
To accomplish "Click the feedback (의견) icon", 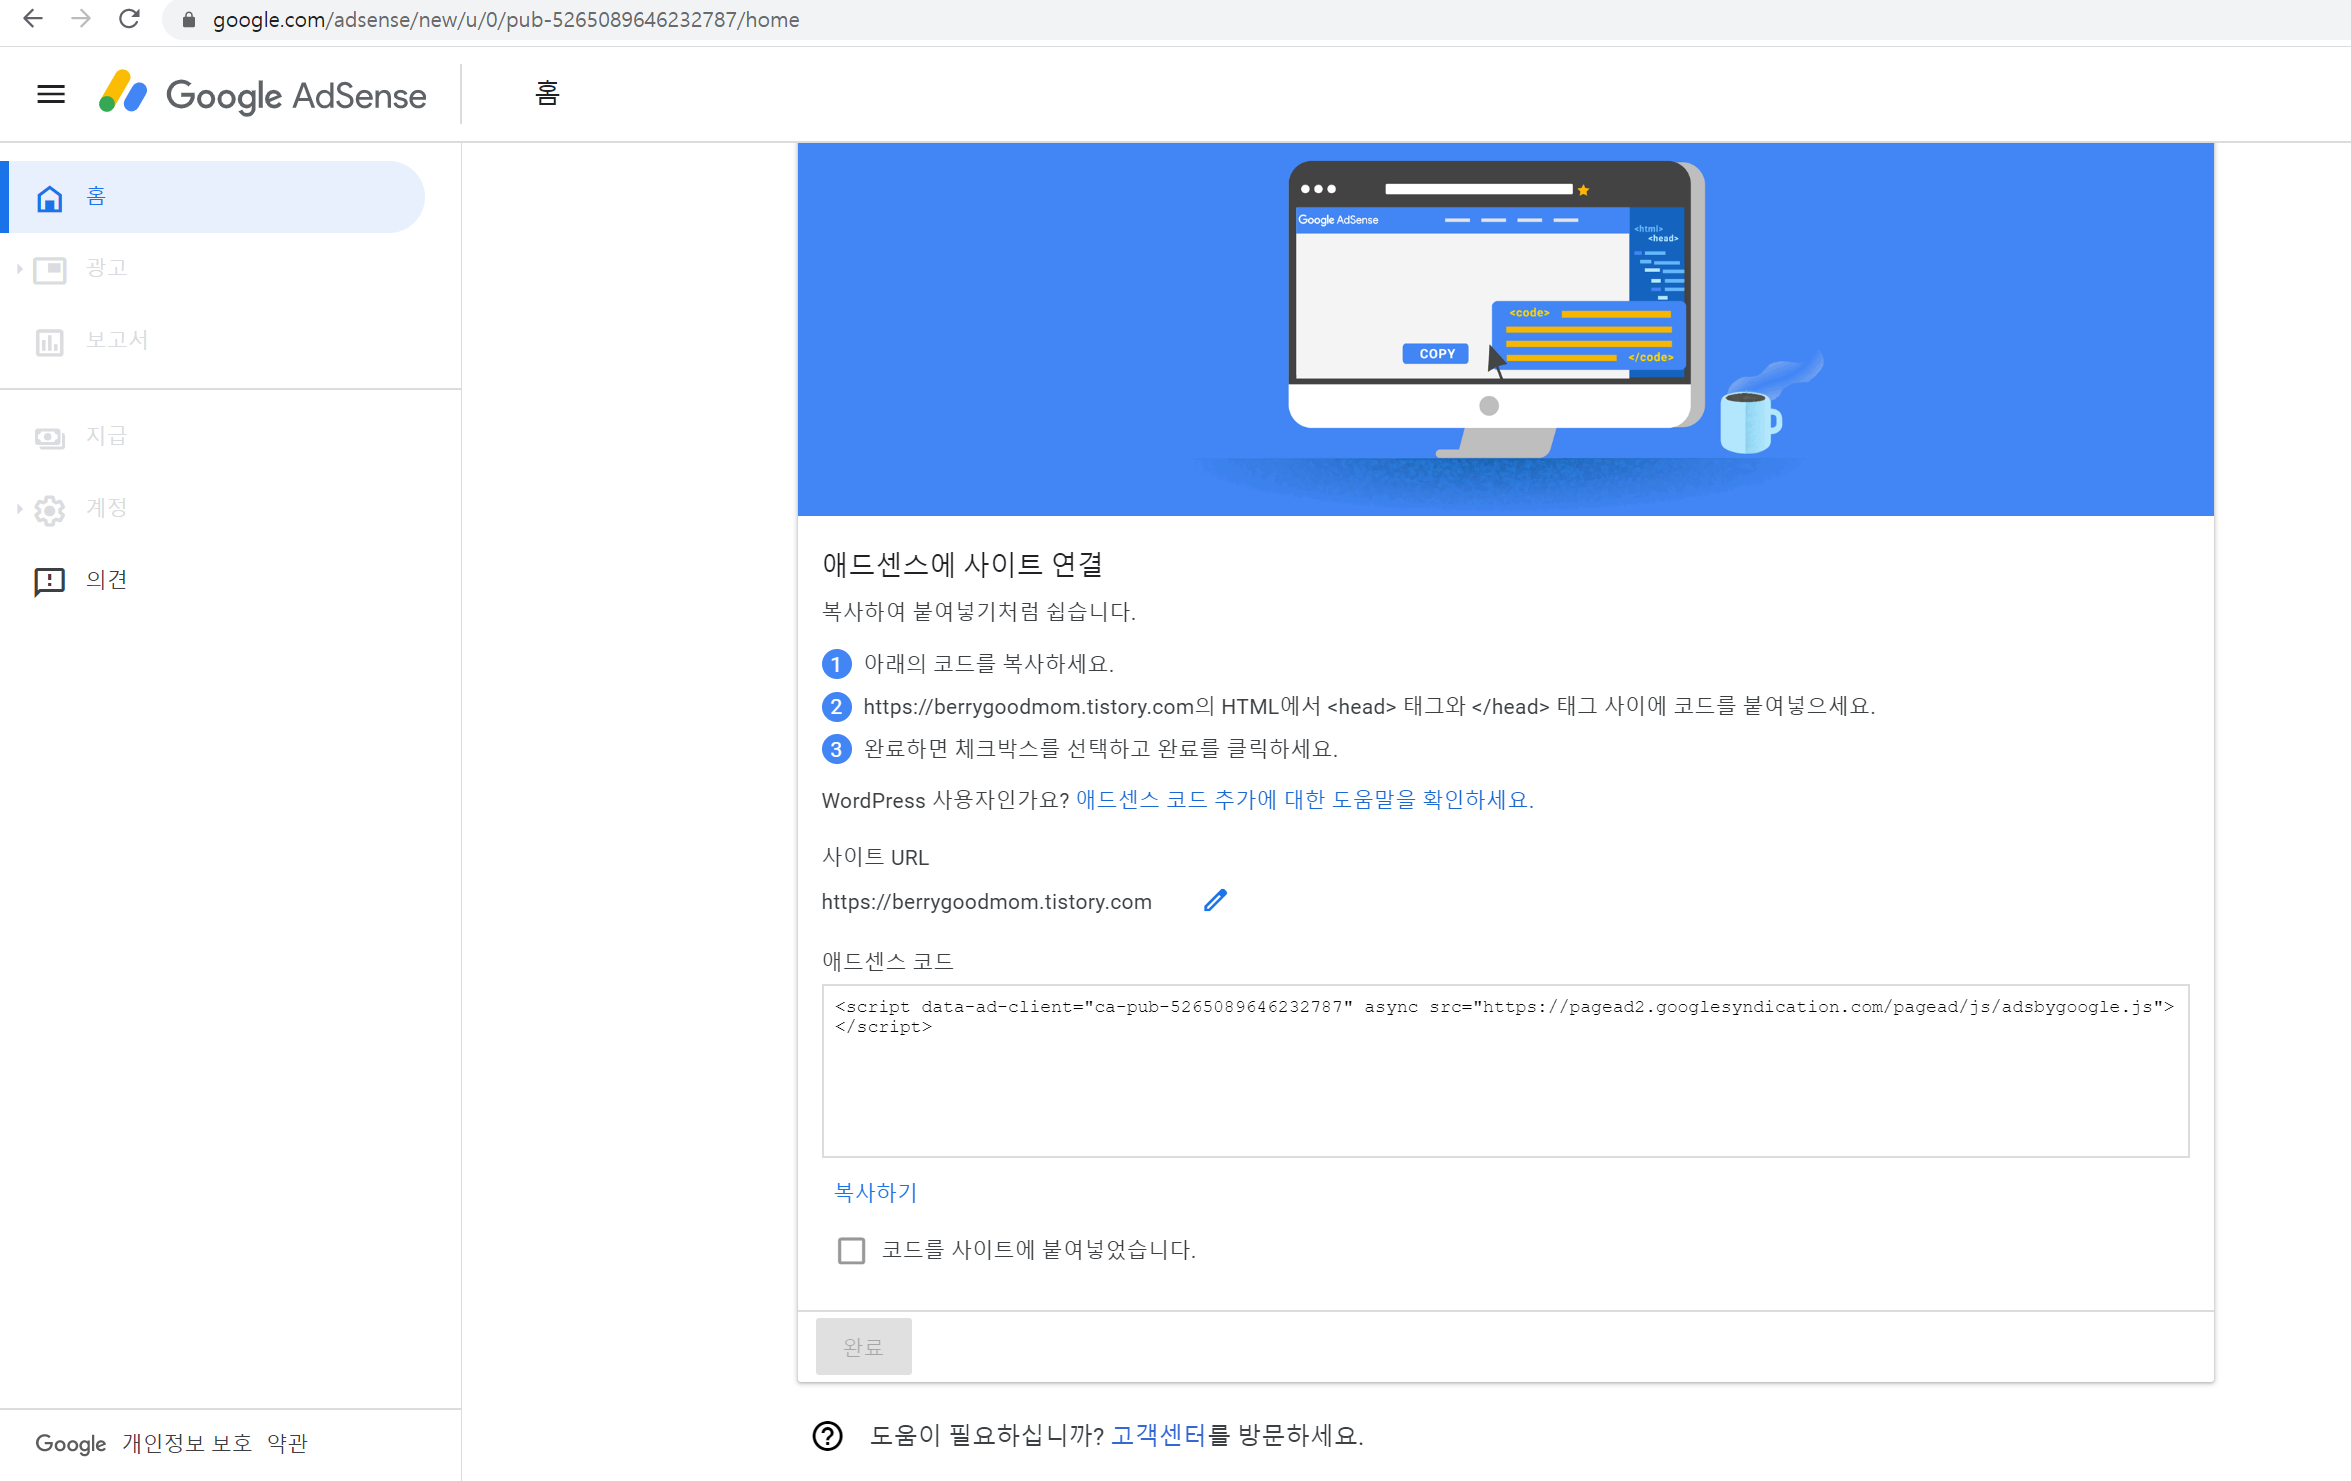I will pos(49,581).
